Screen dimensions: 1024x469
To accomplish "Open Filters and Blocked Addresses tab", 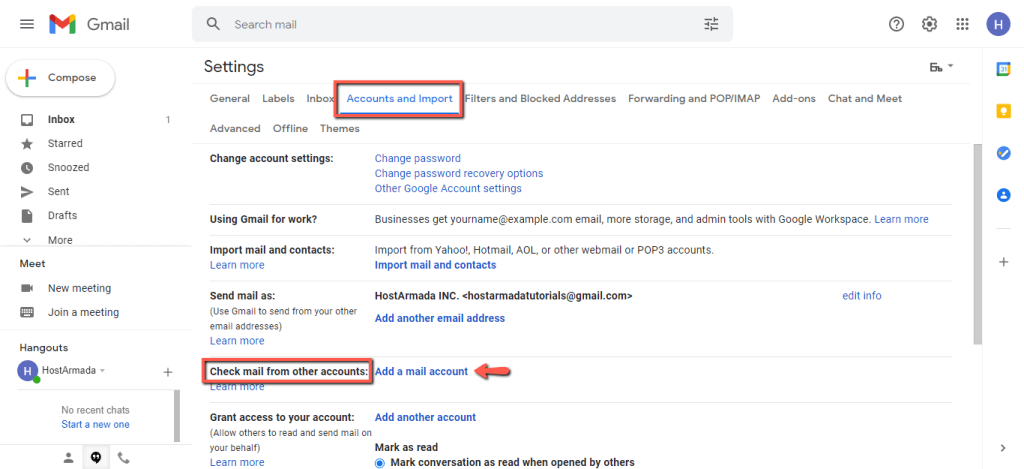I will click(540, 99).
